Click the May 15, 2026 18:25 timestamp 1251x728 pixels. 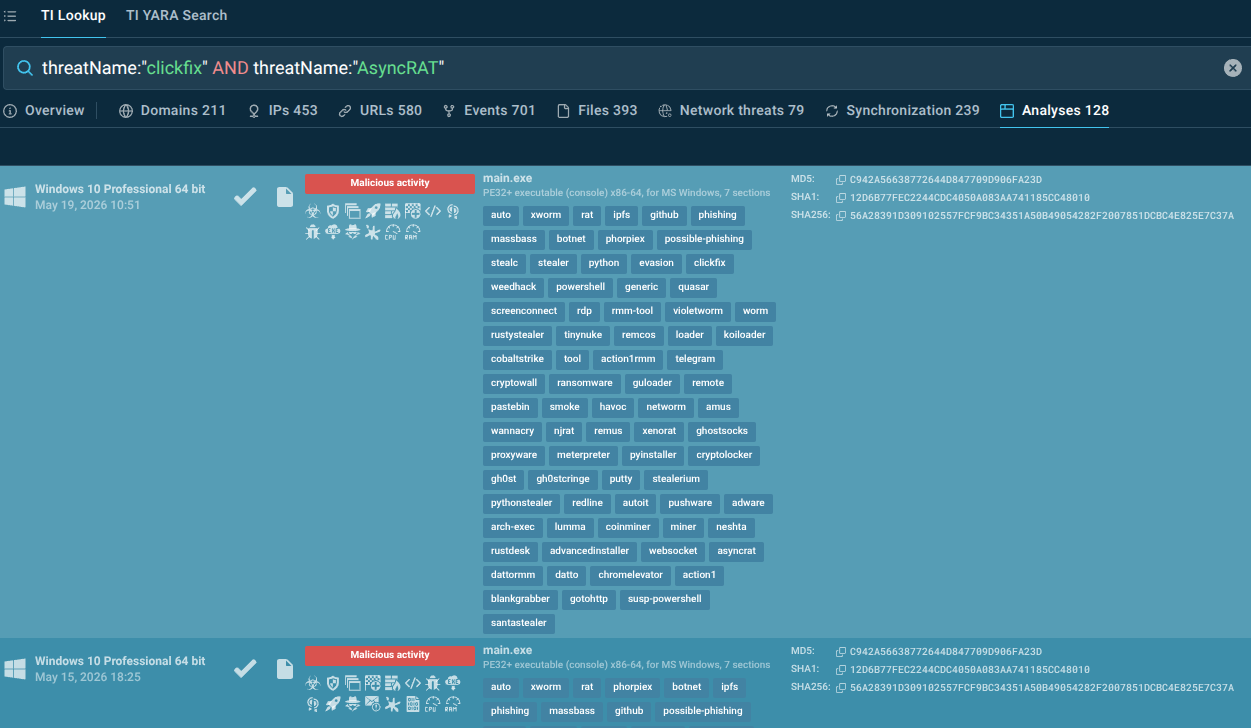tap(88, 677)
